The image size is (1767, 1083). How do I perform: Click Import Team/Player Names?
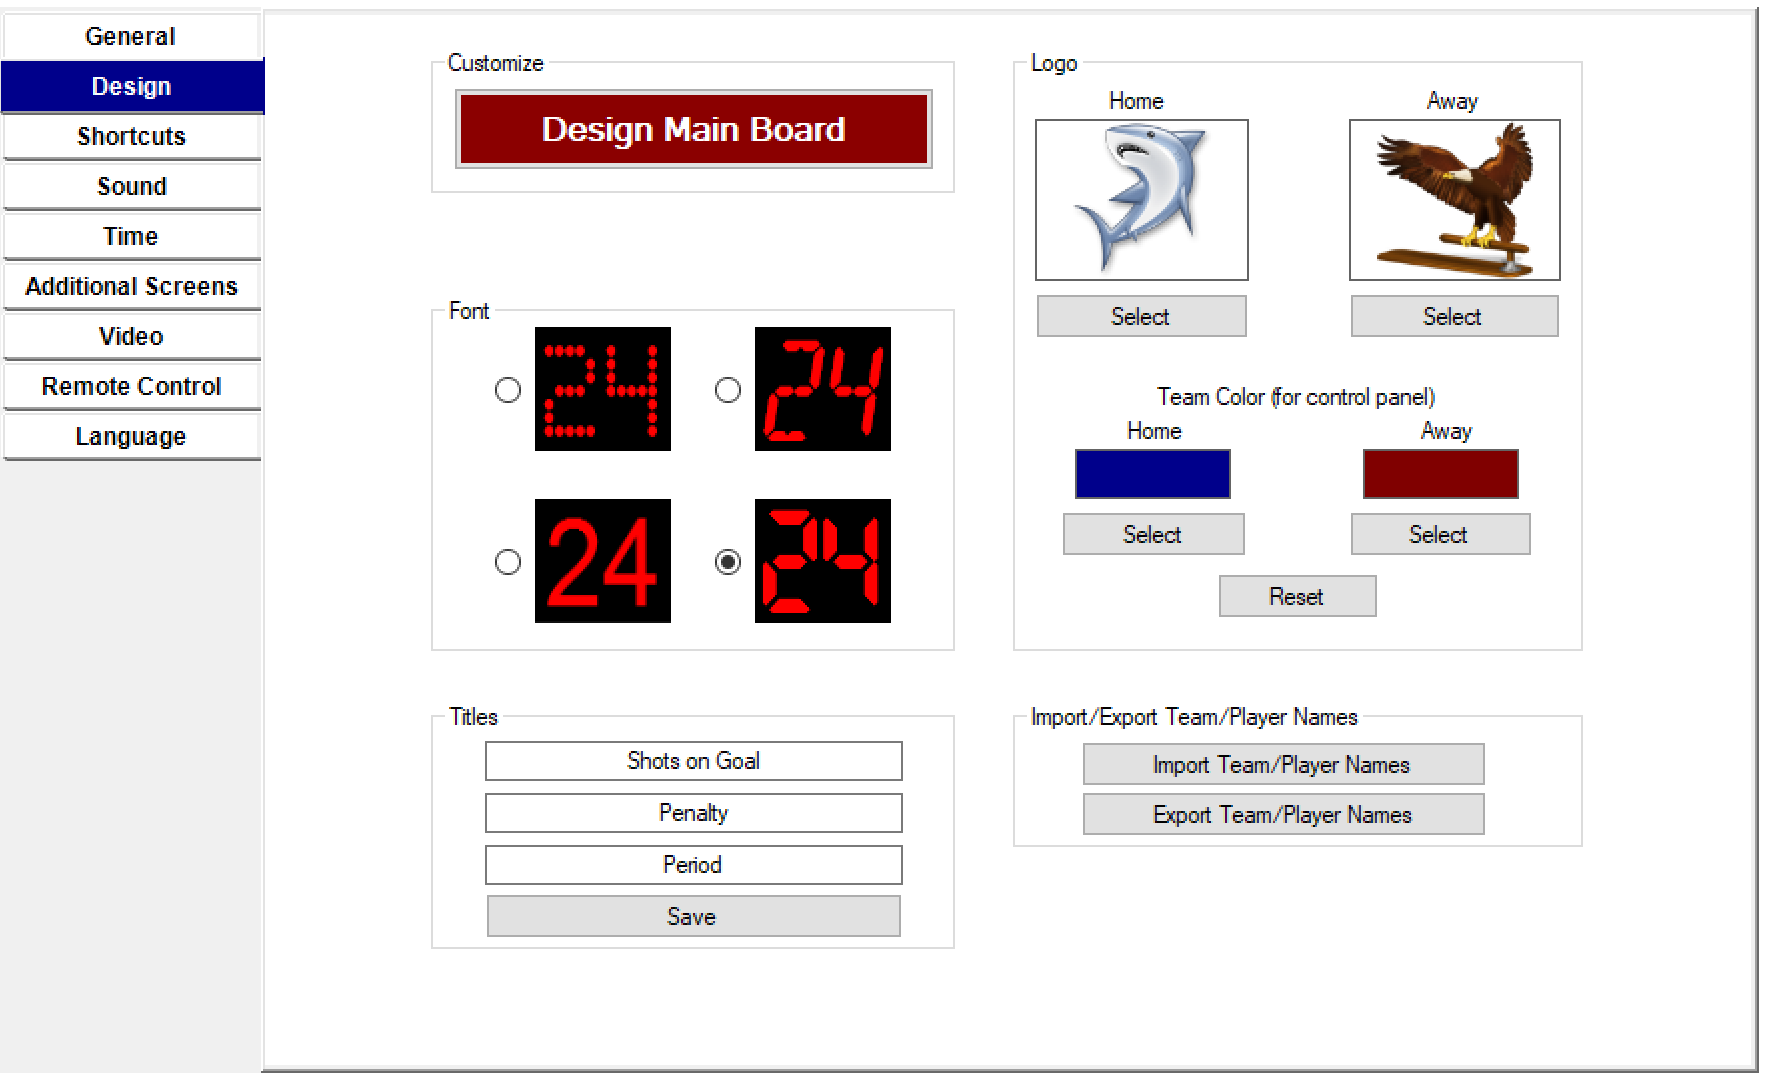[1283, 765]
